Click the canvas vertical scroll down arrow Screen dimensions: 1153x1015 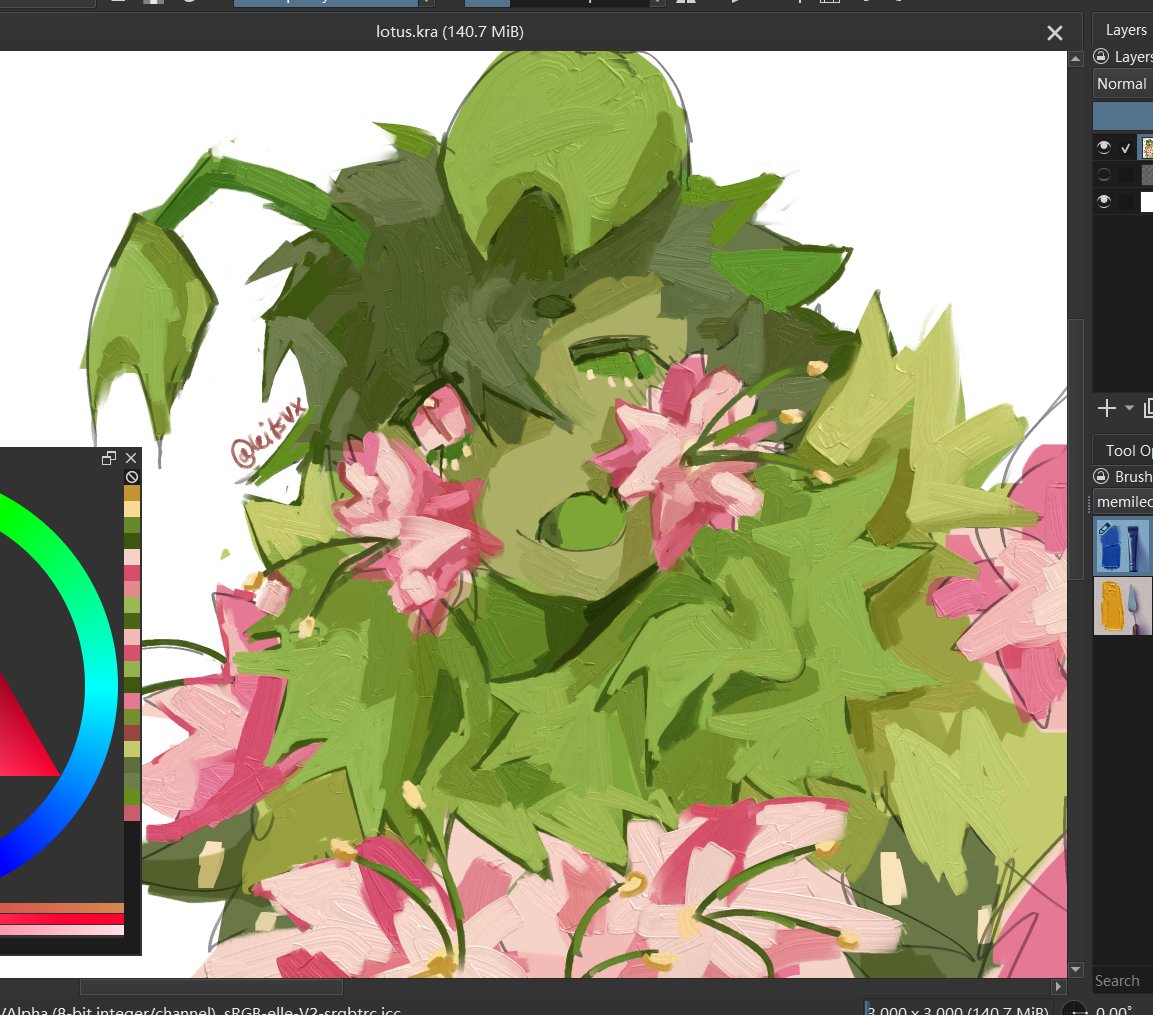[1076, 969]
